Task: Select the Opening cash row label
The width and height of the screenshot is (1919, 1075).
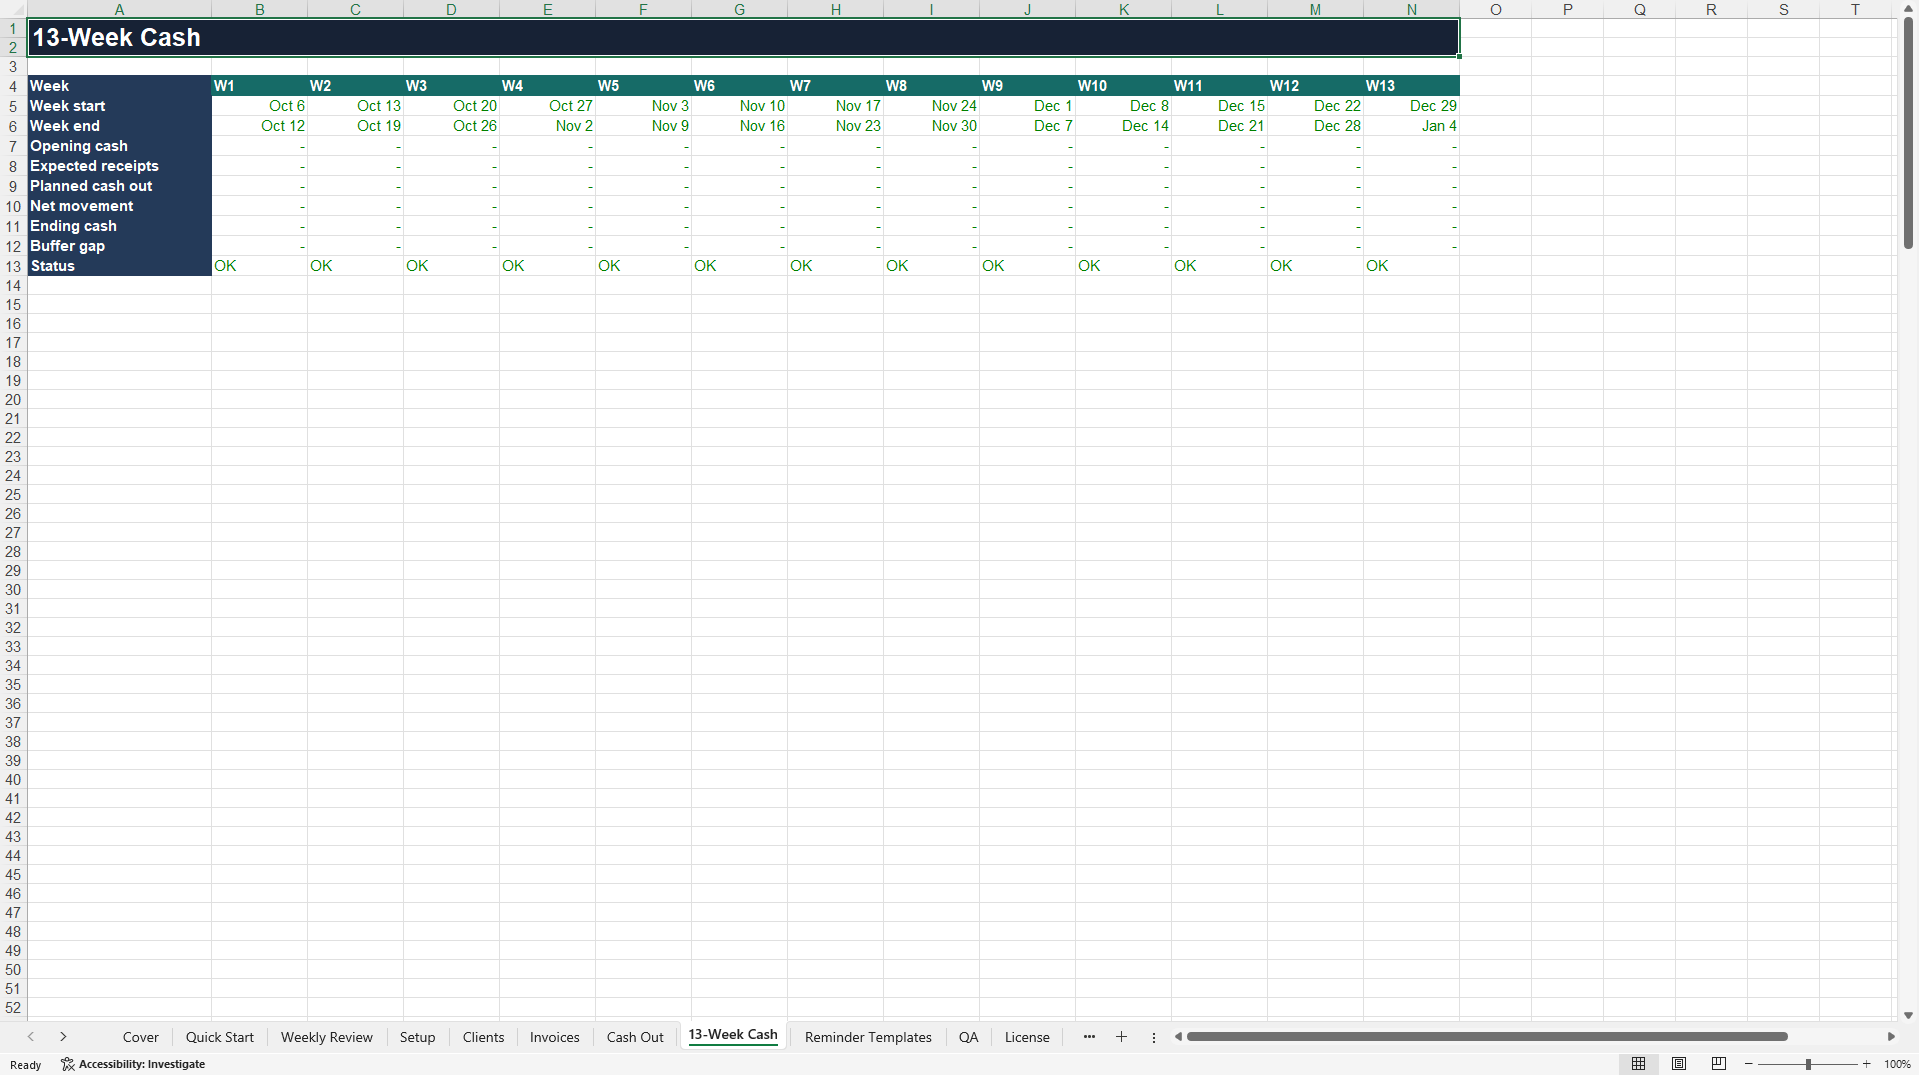Action: click(119, 146)
